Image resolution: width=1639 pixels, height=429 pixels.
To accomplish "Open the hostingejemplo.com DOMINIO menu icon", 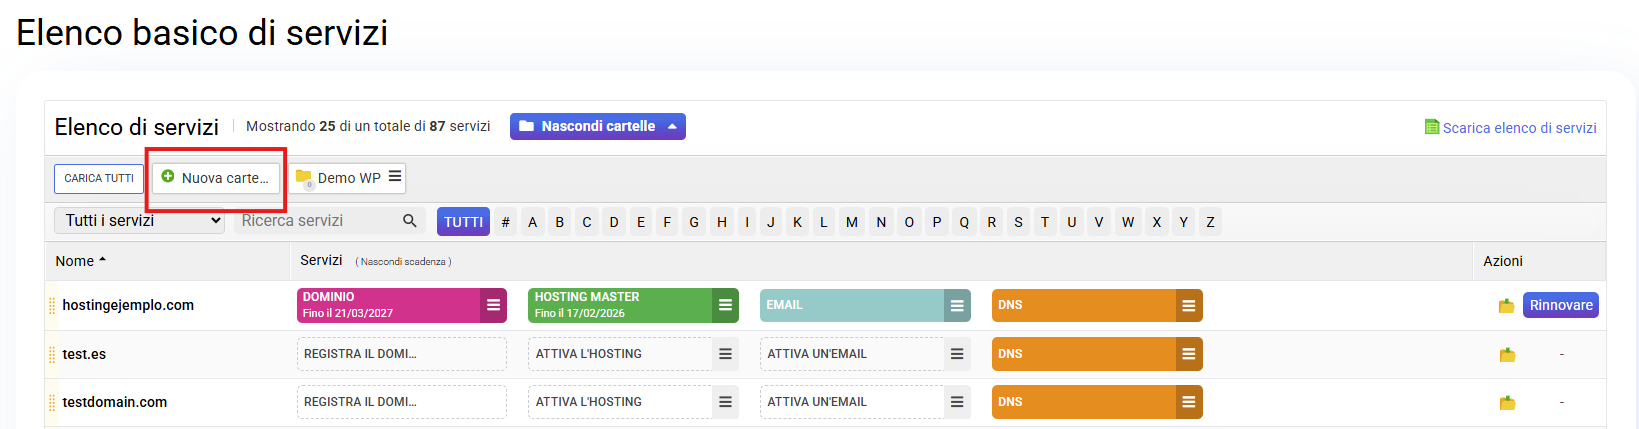I will tap(493, 306).
